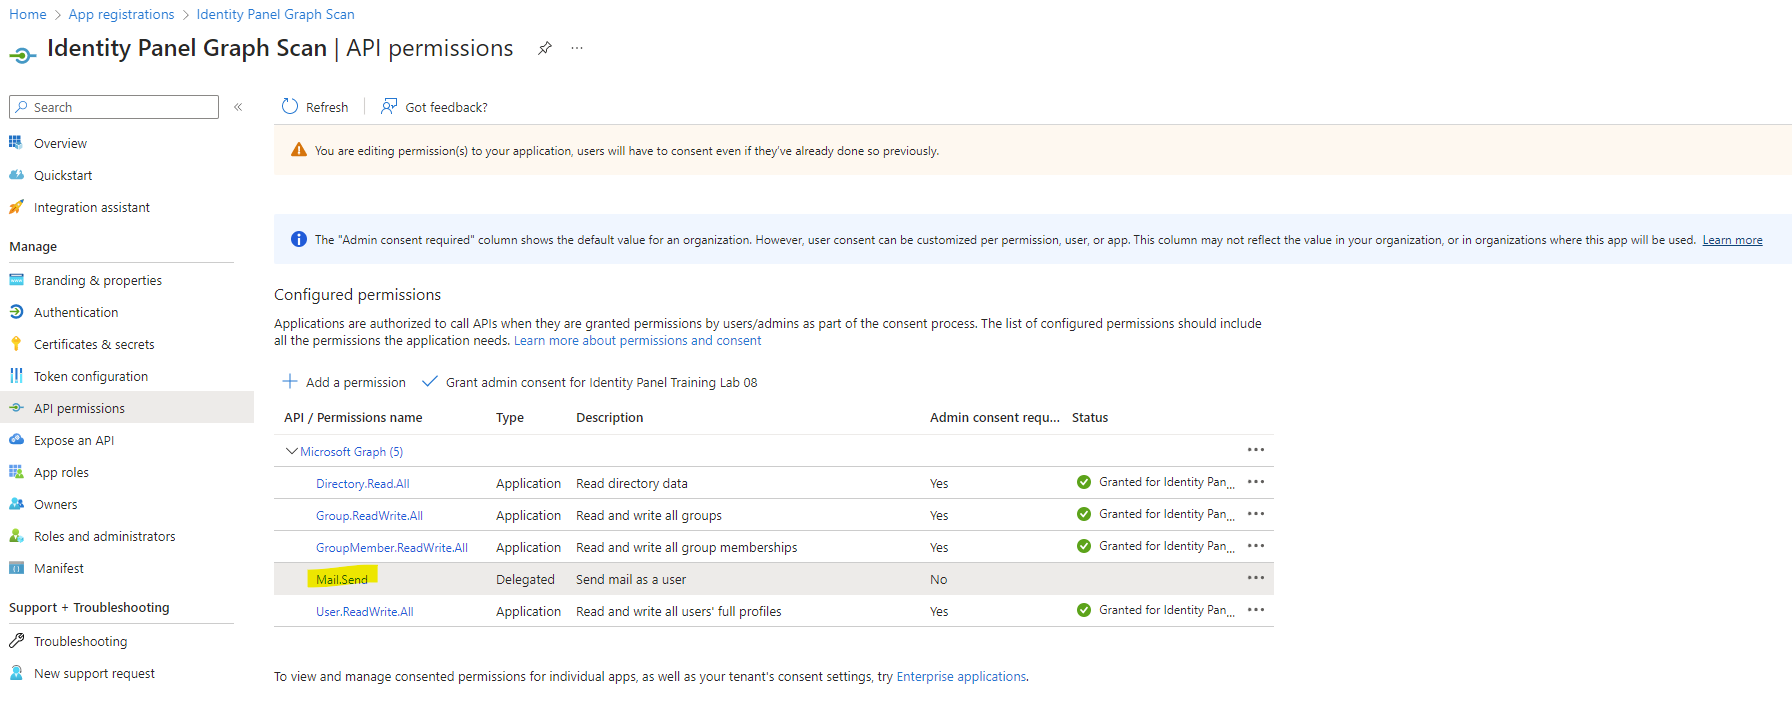
Task: Click the API / Permissions name column header
Action: (x=353, y=418)
